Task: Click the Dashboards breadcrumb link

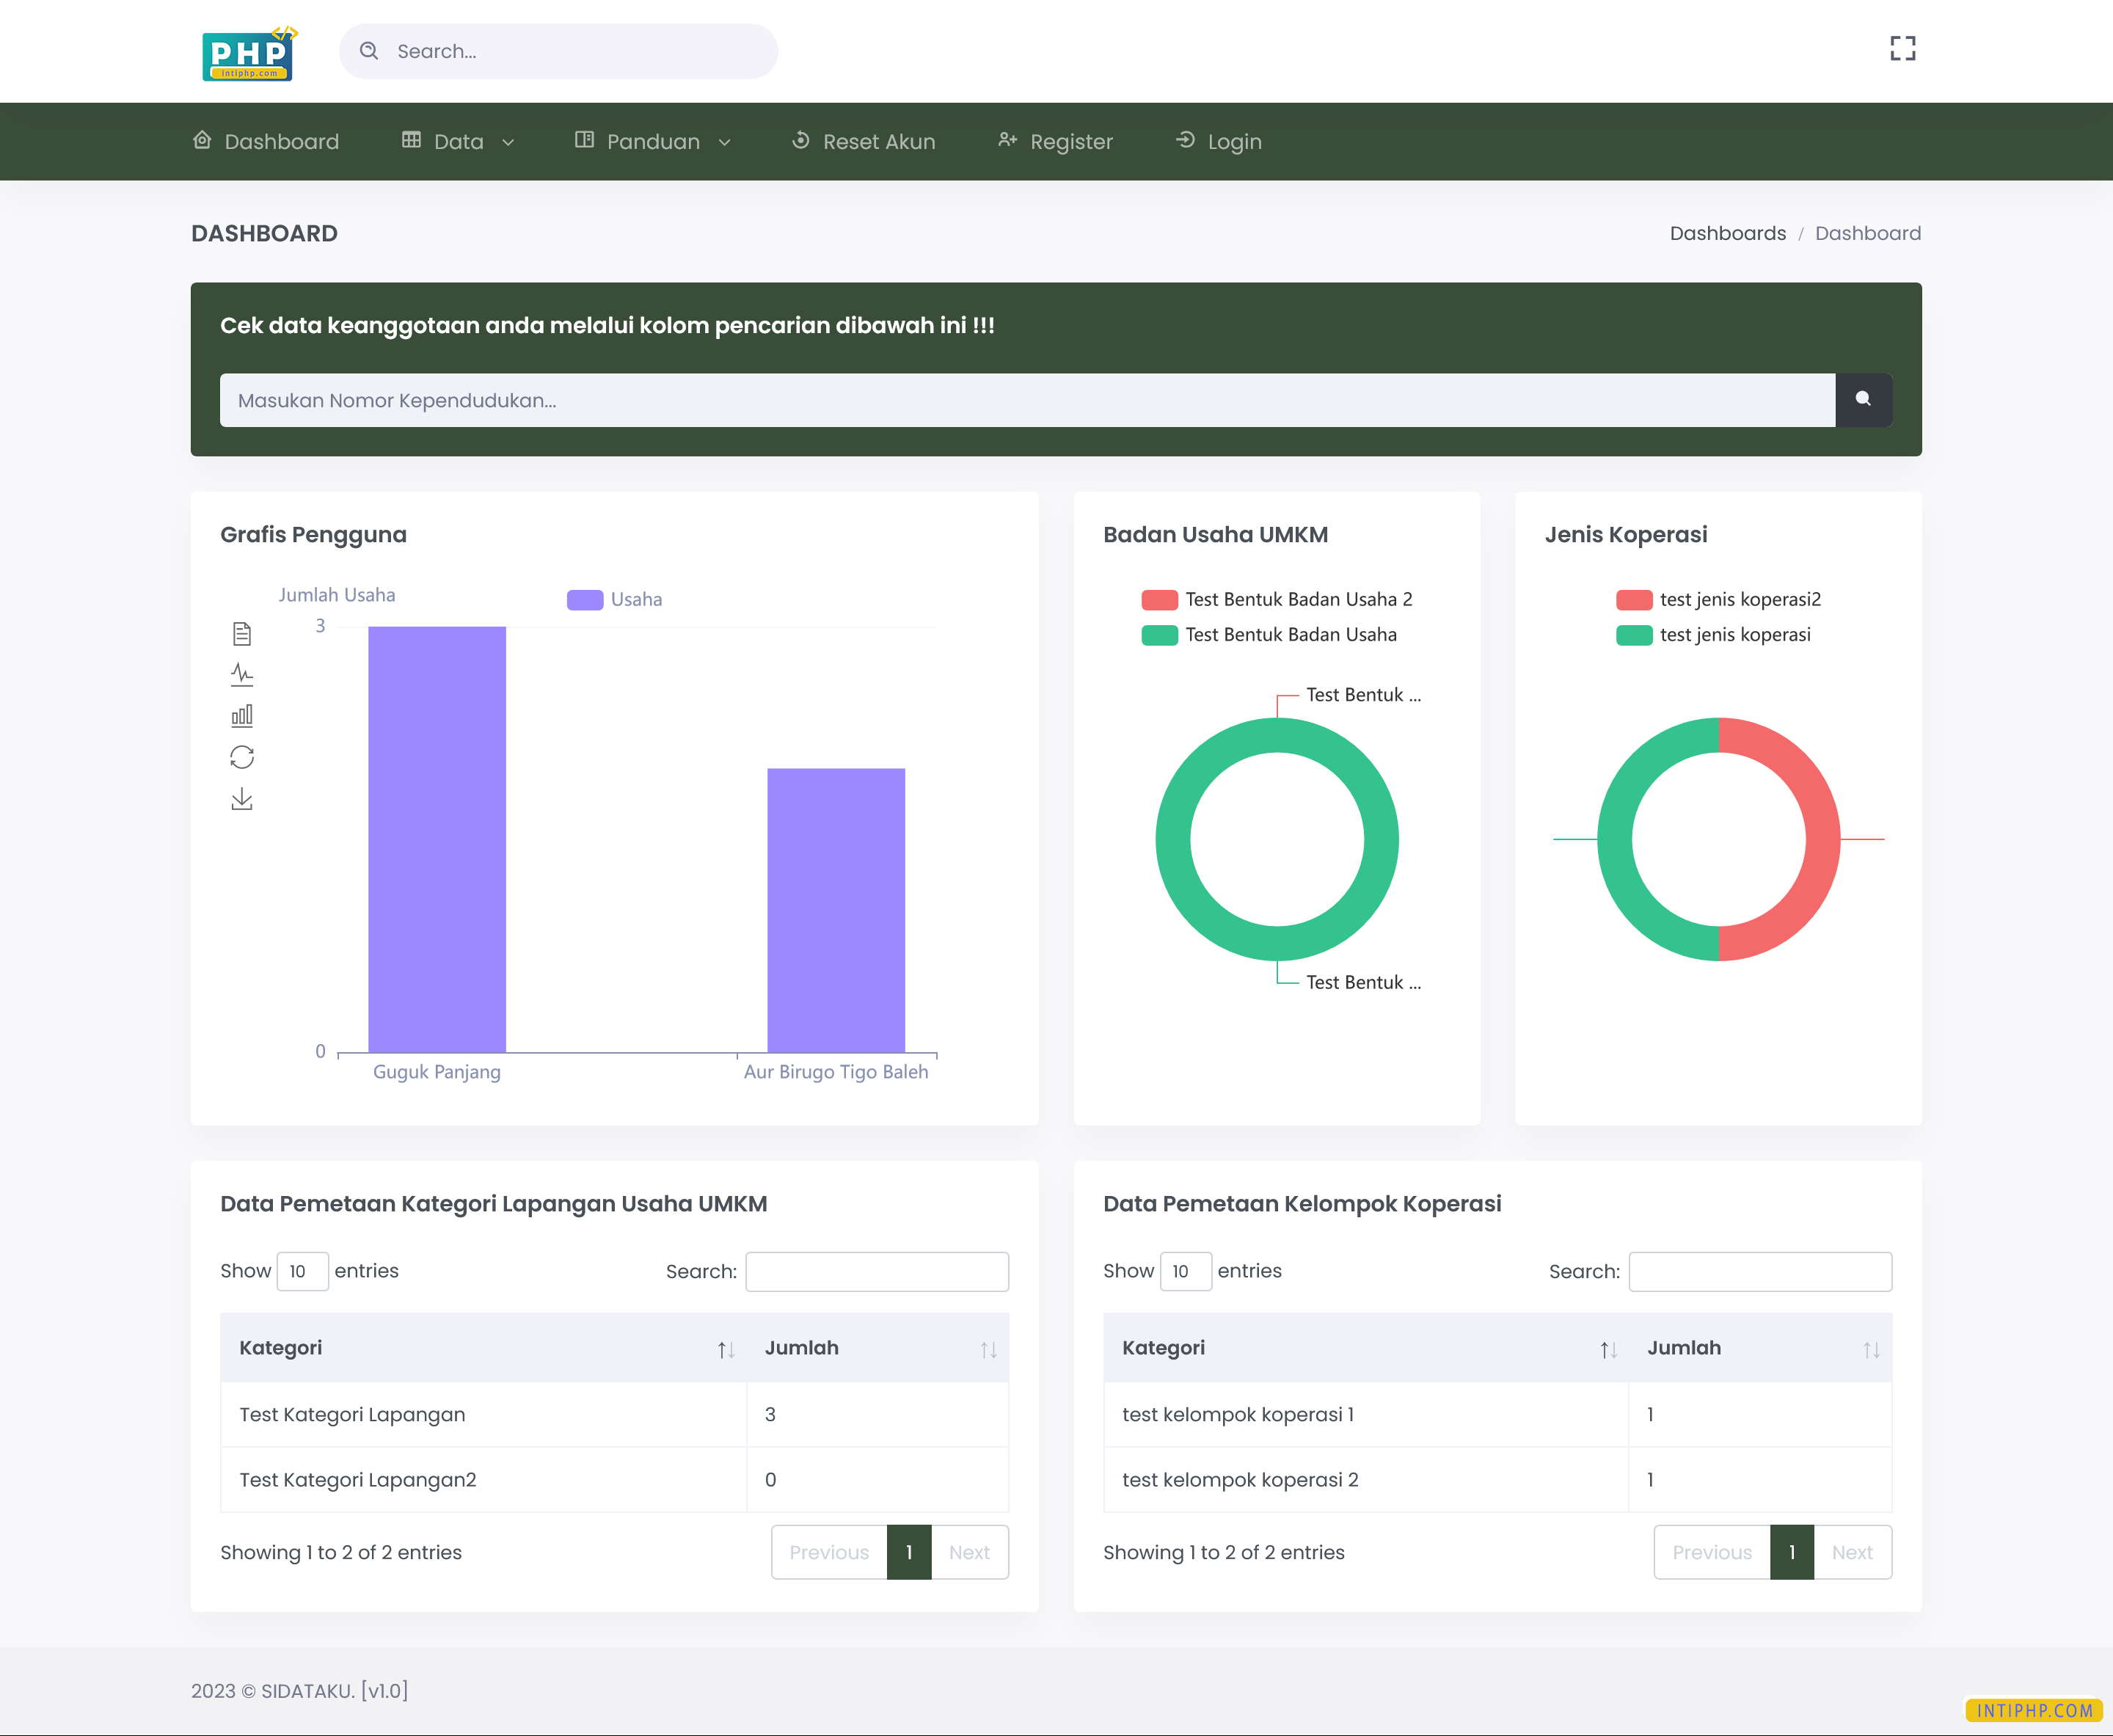Action: coord(1727,233)
